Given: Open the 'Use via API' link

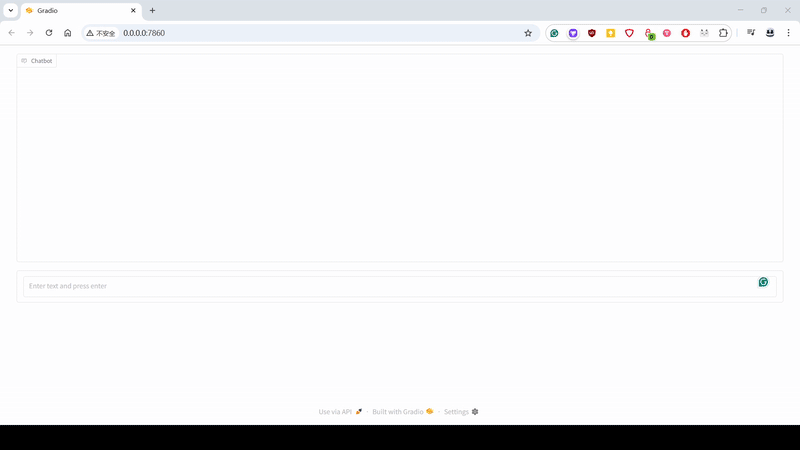Looking at the screenshot, I should 340,412.
